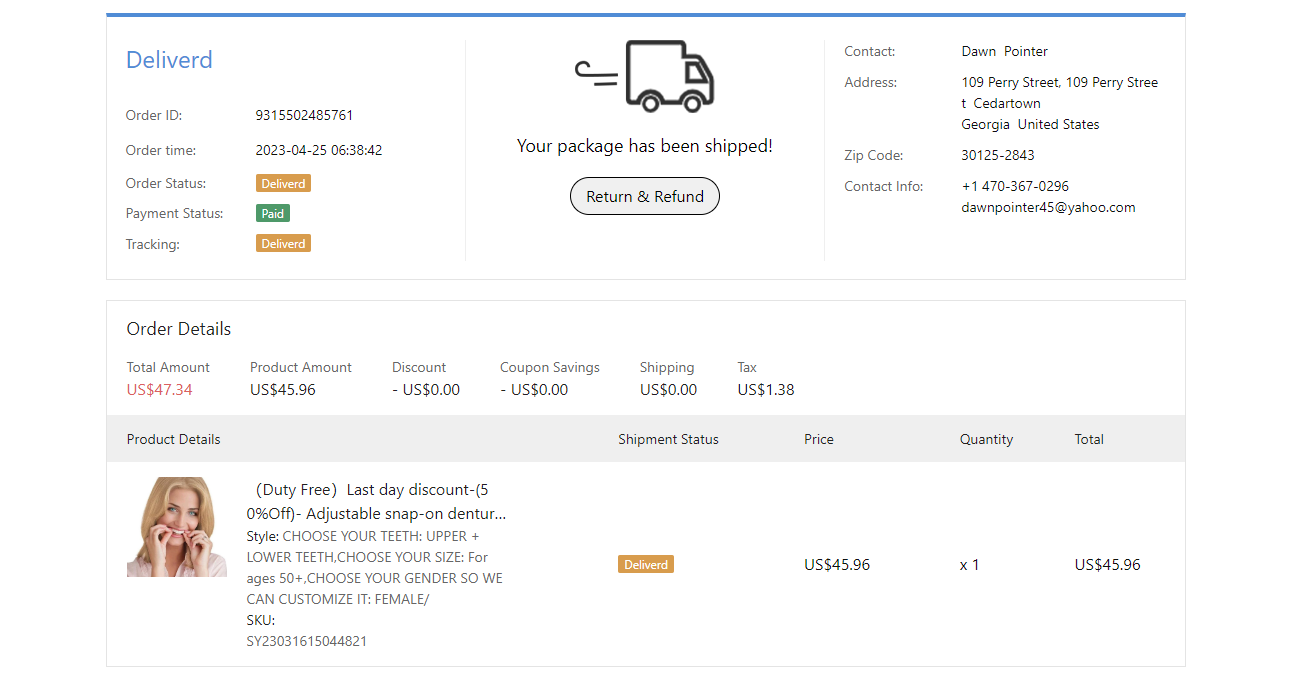Image resolution: width=1307 pixels, height=673 pixels.
Task: Click the red total amount US$47.34
Action: click(159, 390)
